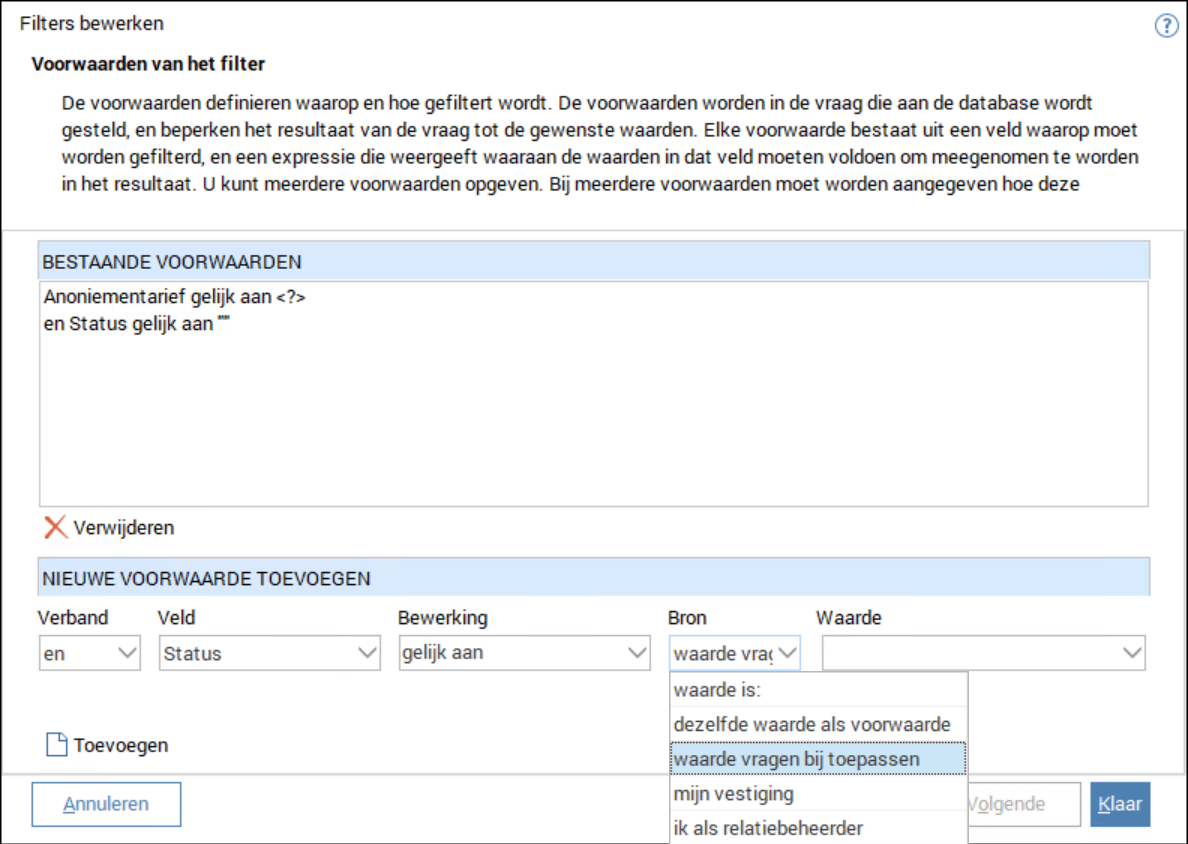The image size is (1188, 844).
Task: Open the Bewerking dropdown 'gelijk aan'
Action: [637, 653]
